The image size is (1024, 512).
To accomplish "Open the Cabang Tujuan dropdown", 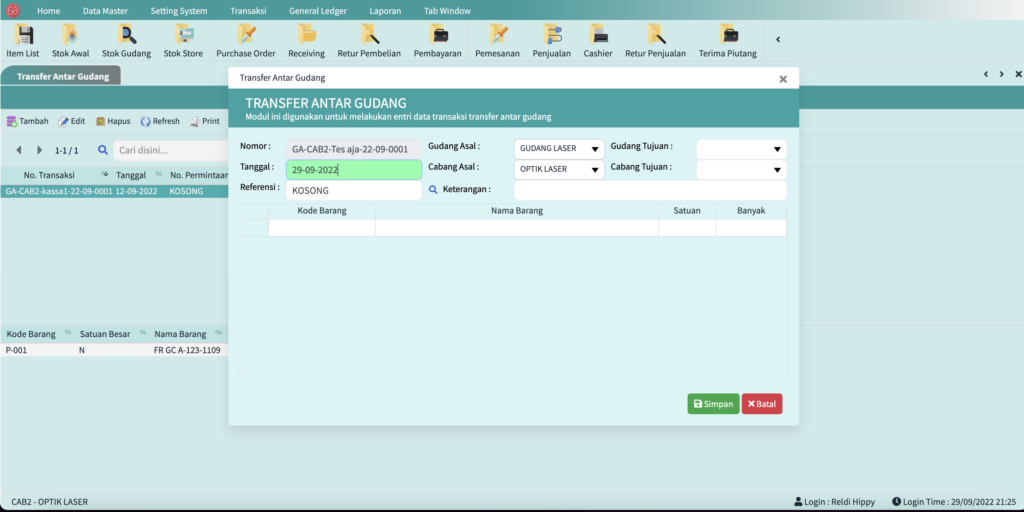I will click(x=741, y=169).
